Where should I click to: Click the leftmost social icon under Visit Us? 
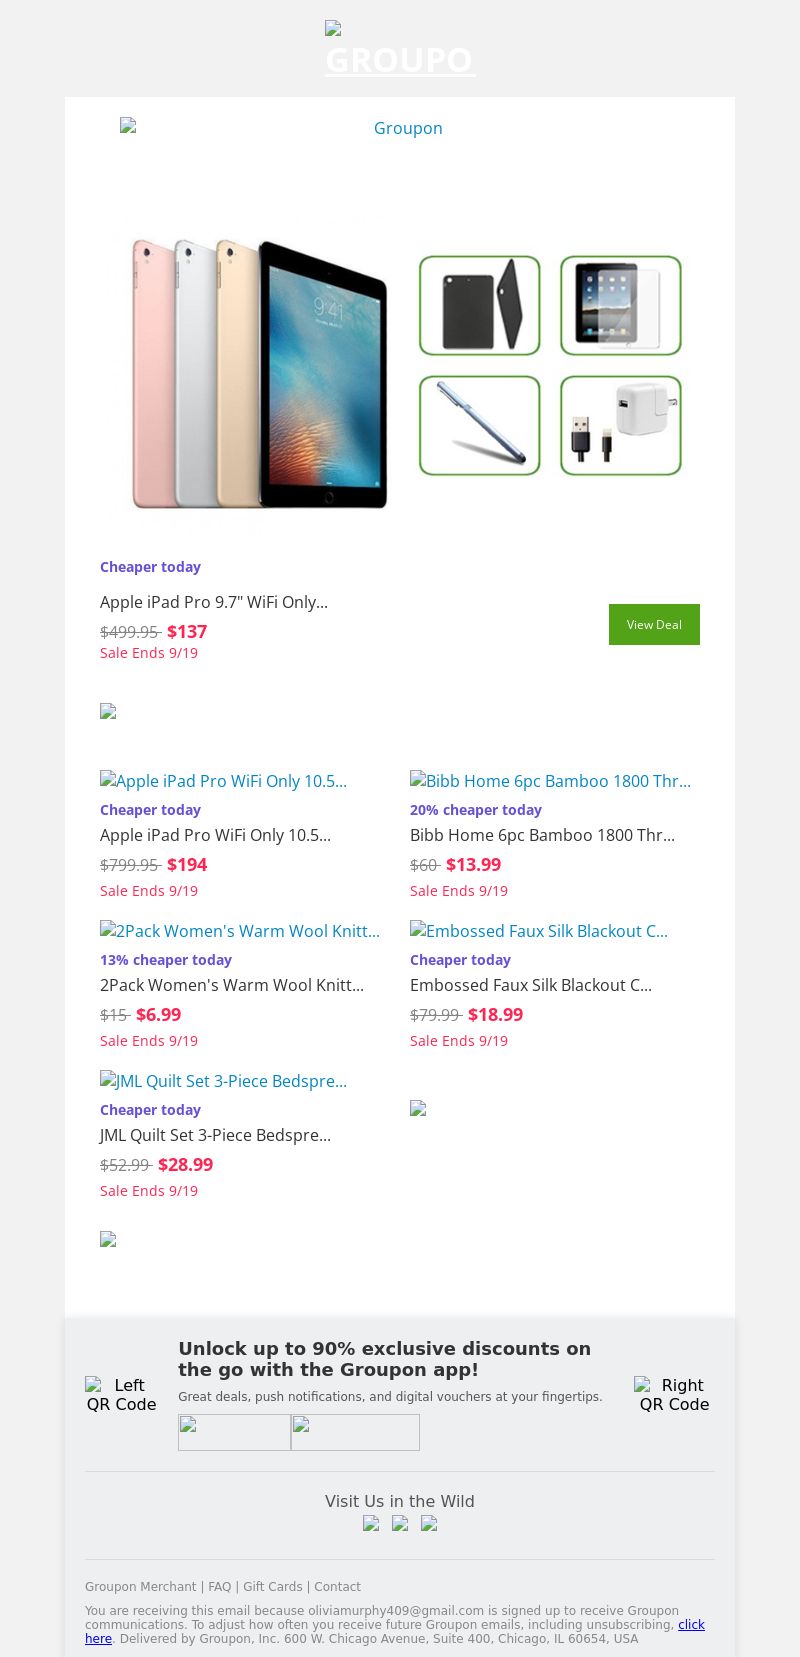coord(371,1524)
